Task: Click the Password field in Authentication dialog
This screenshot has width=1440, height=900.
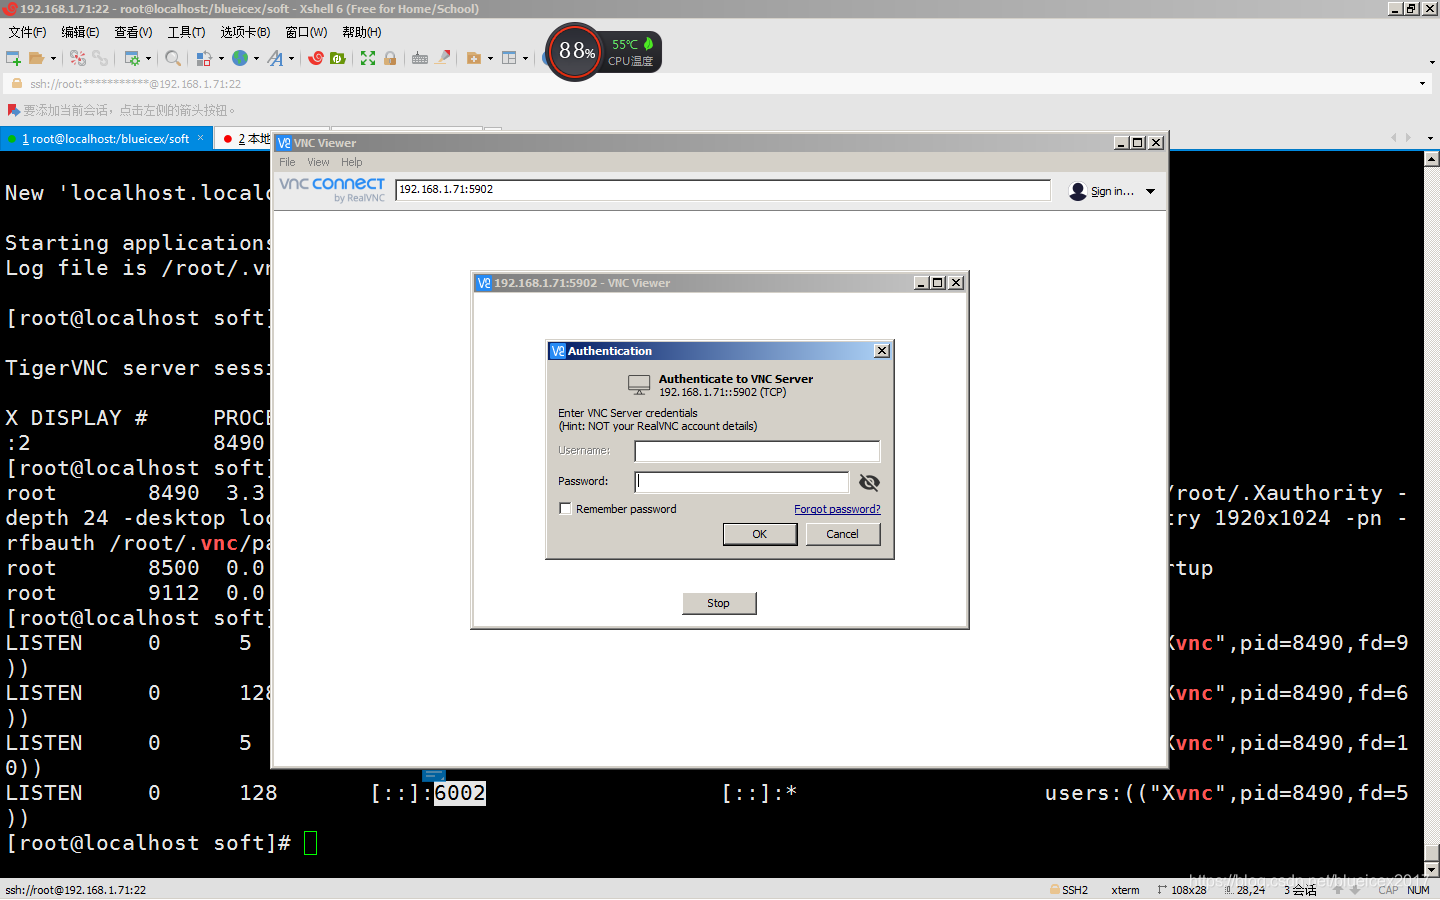Action: [742, 482]
